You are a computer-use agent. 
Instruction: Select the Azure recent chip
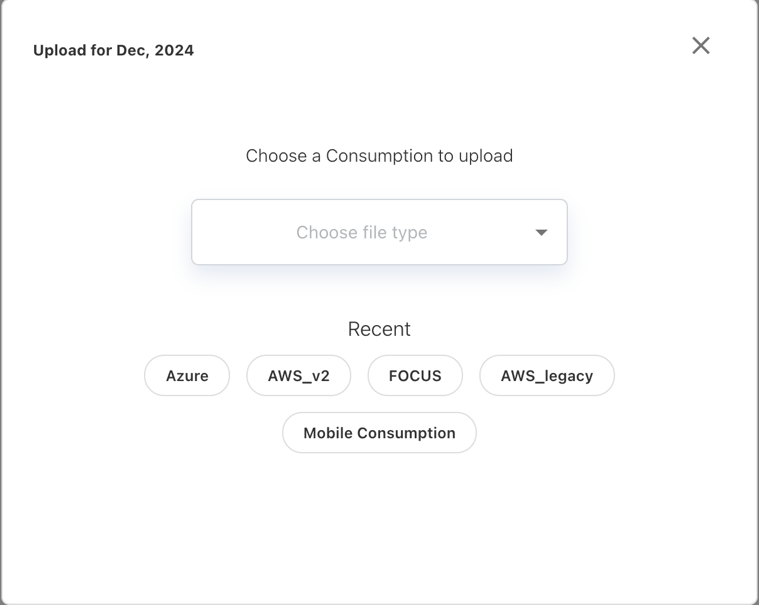tap(187, 376)
